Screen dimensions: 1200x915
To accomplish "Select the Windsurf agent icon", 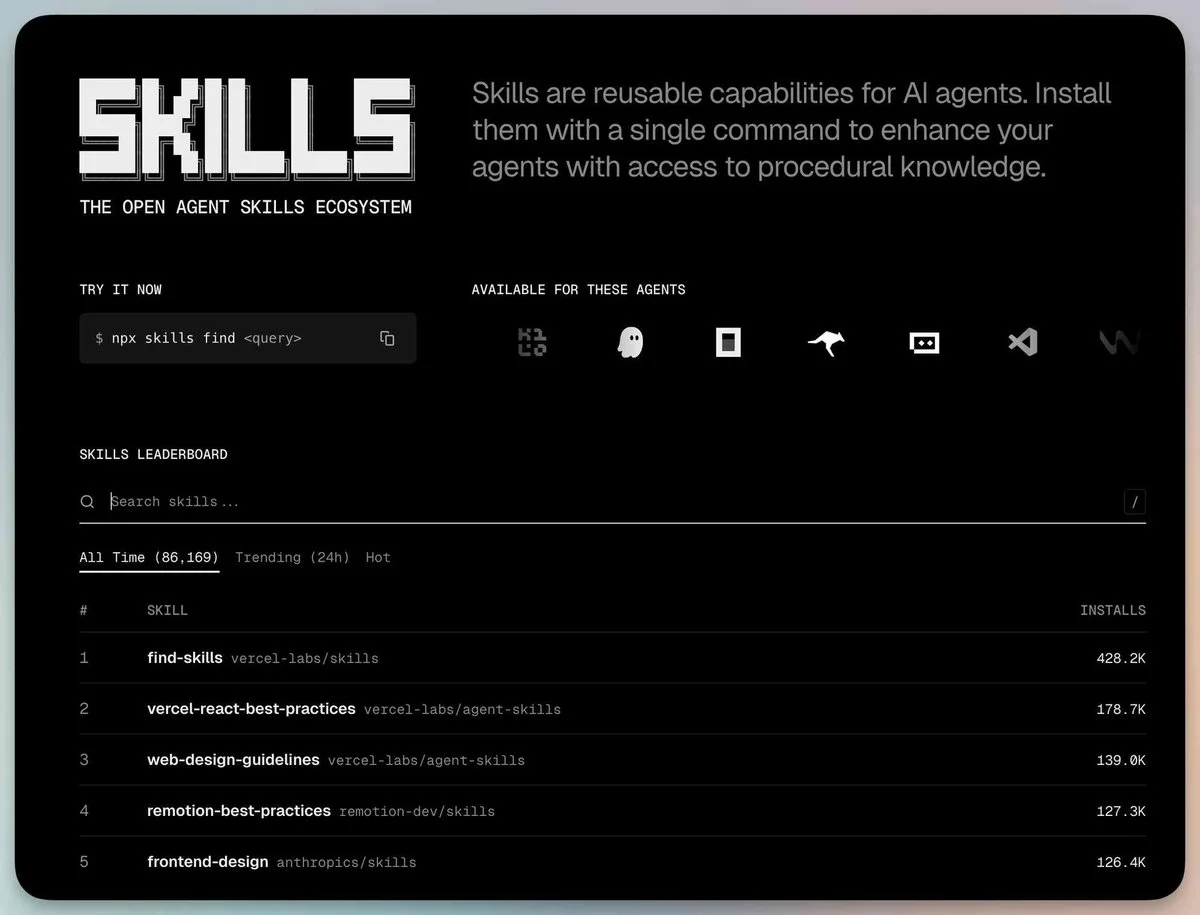I will (x=1120, y=342).
